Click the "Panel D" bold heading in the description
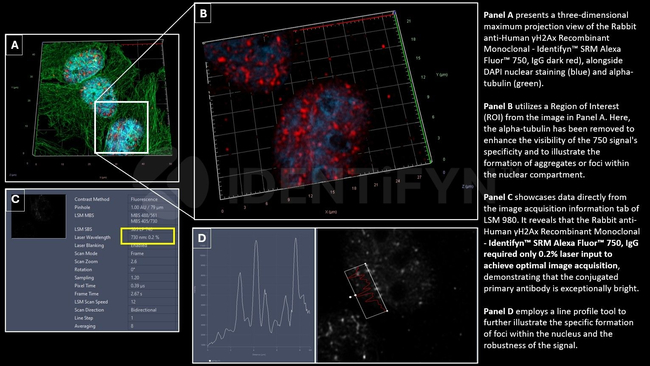 (498, 311)
